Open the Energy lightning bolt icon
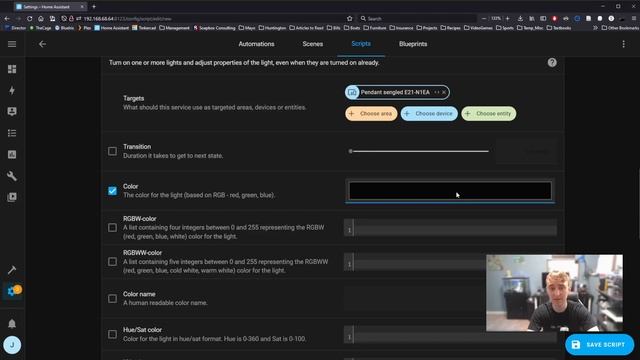640x360 pixels. click(12, 90)
